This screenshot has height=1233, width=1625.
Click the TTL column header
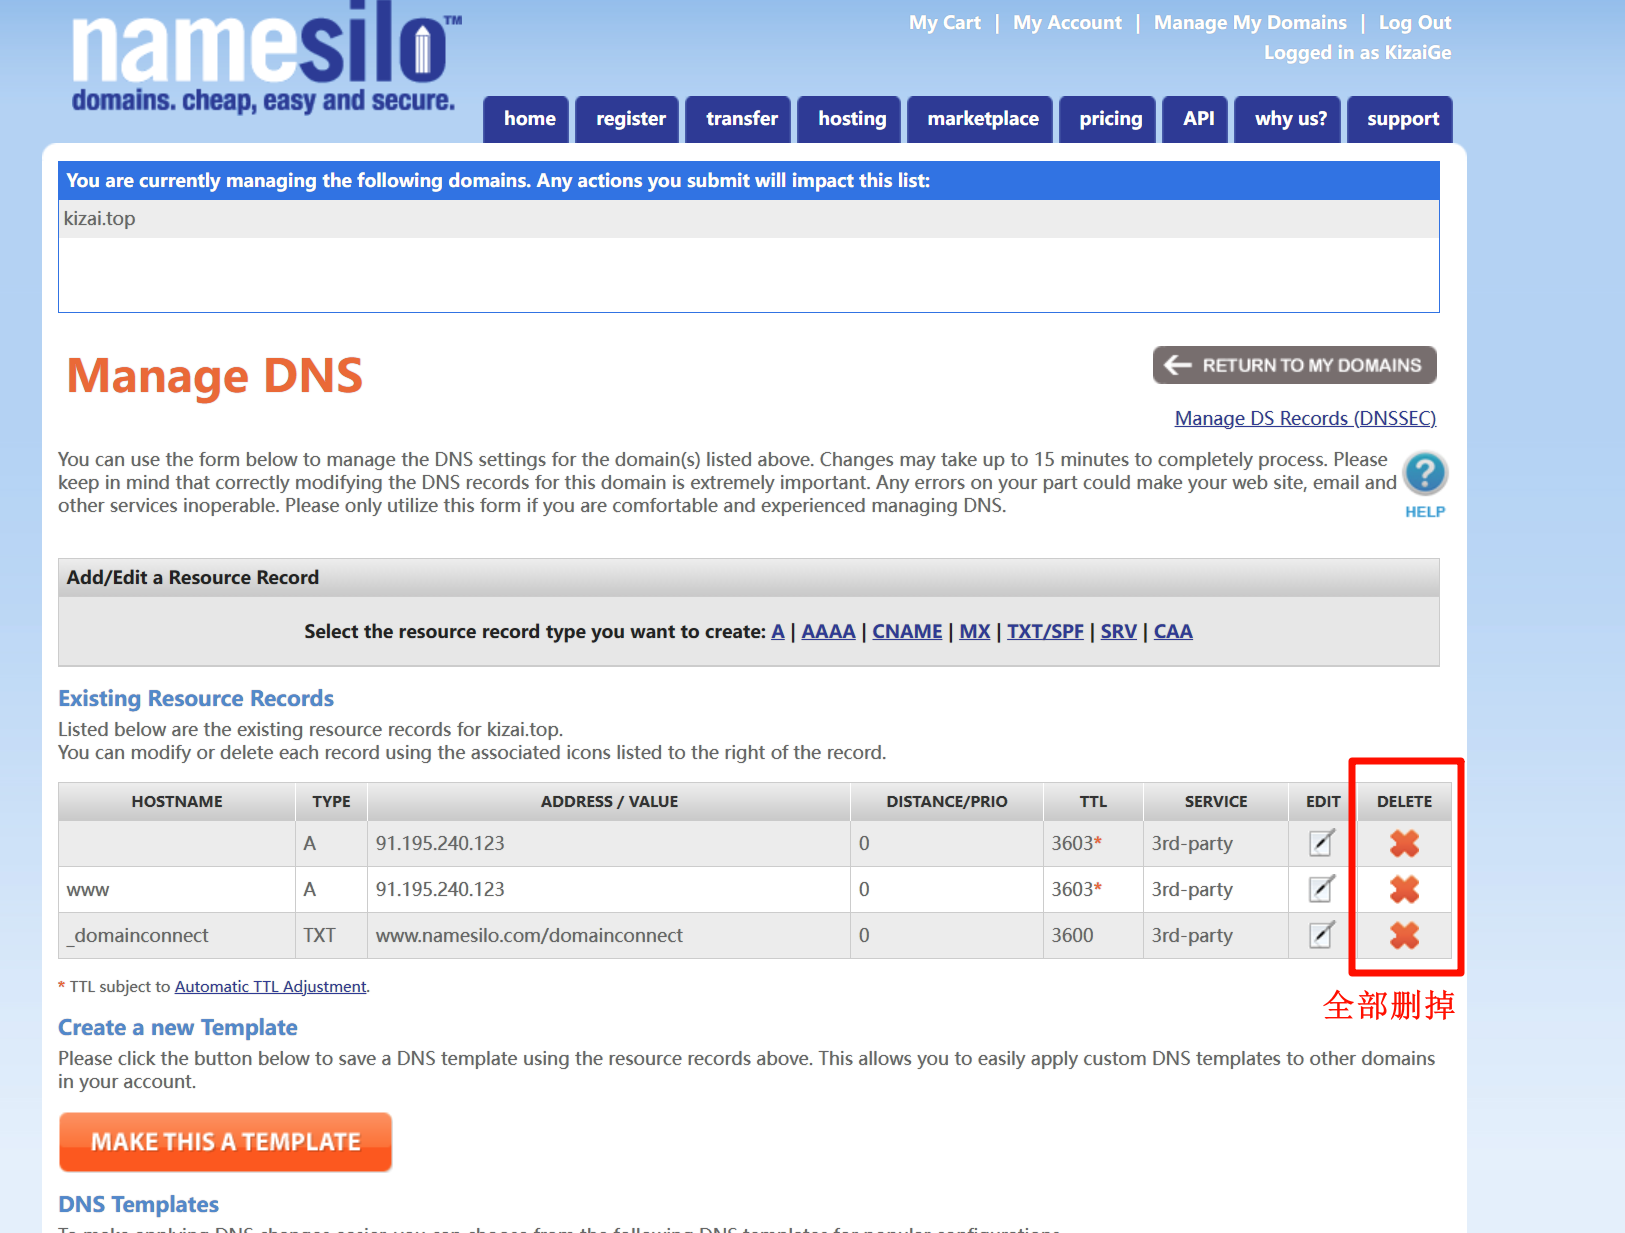(1093, 802)
